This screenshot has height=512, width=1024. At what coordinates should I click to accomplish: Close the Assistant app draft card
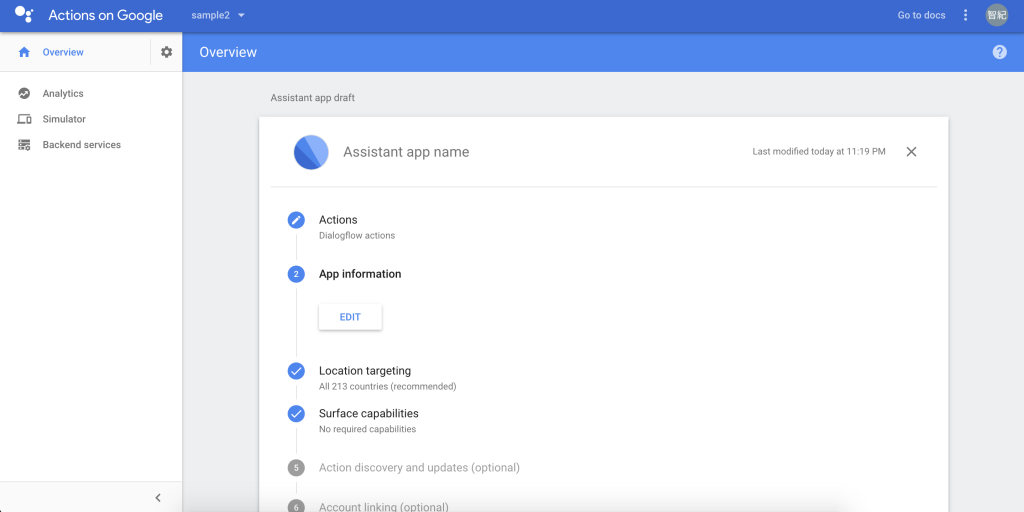point(912,152)
